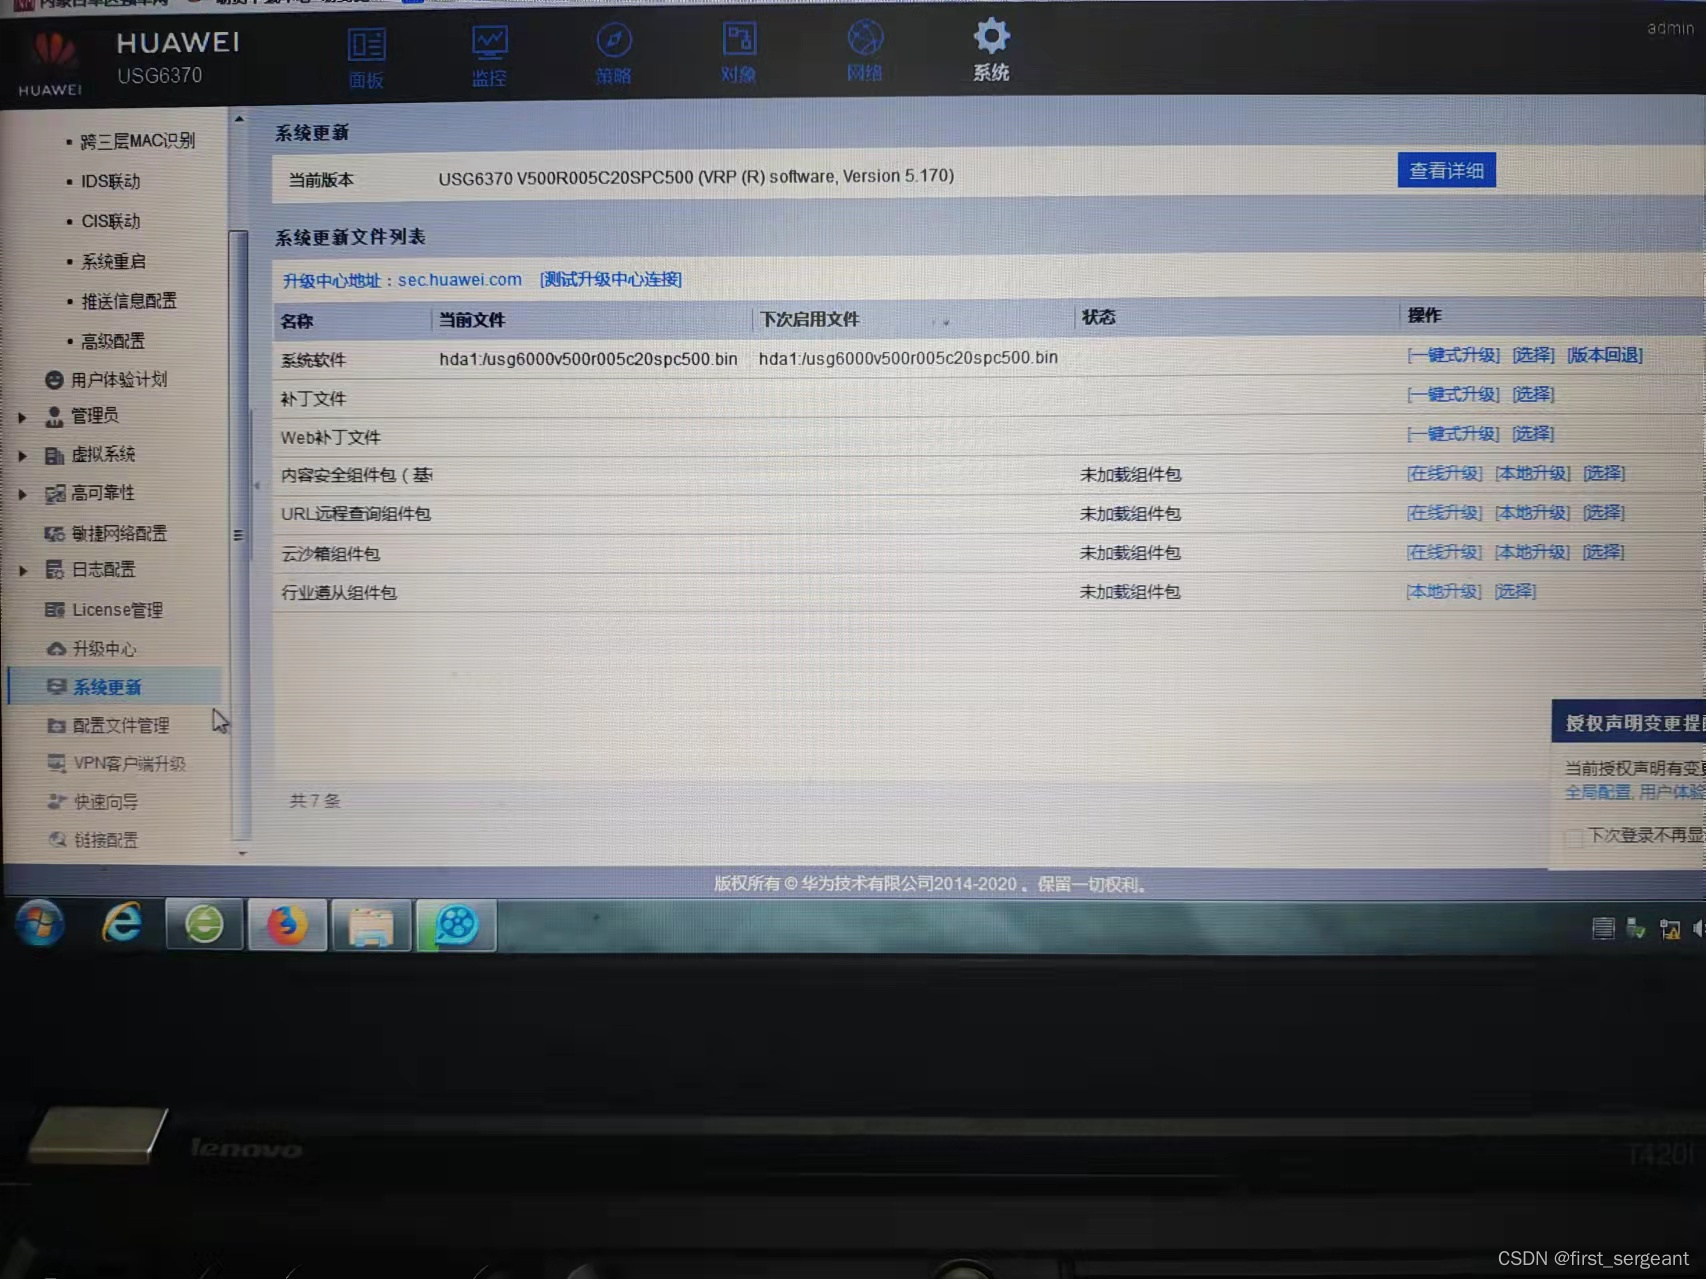Viewport: 1706px width, 1279px height.
Task: Click the 虚拟系统 icon
Action: pyautogui.click(x=54, y=455)
